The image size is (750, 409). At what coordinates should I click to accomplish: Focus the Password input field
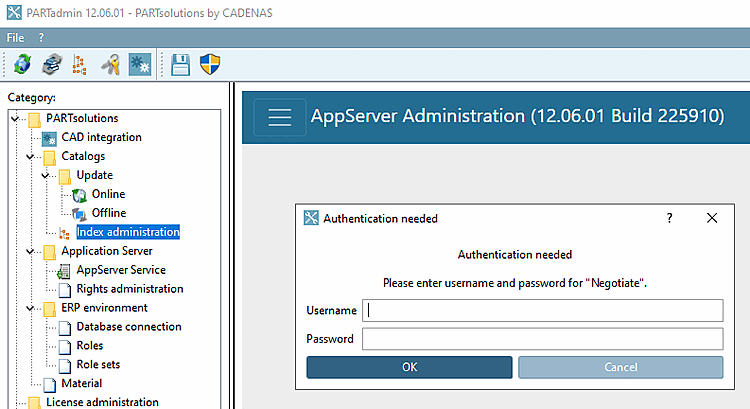(542, 339)
